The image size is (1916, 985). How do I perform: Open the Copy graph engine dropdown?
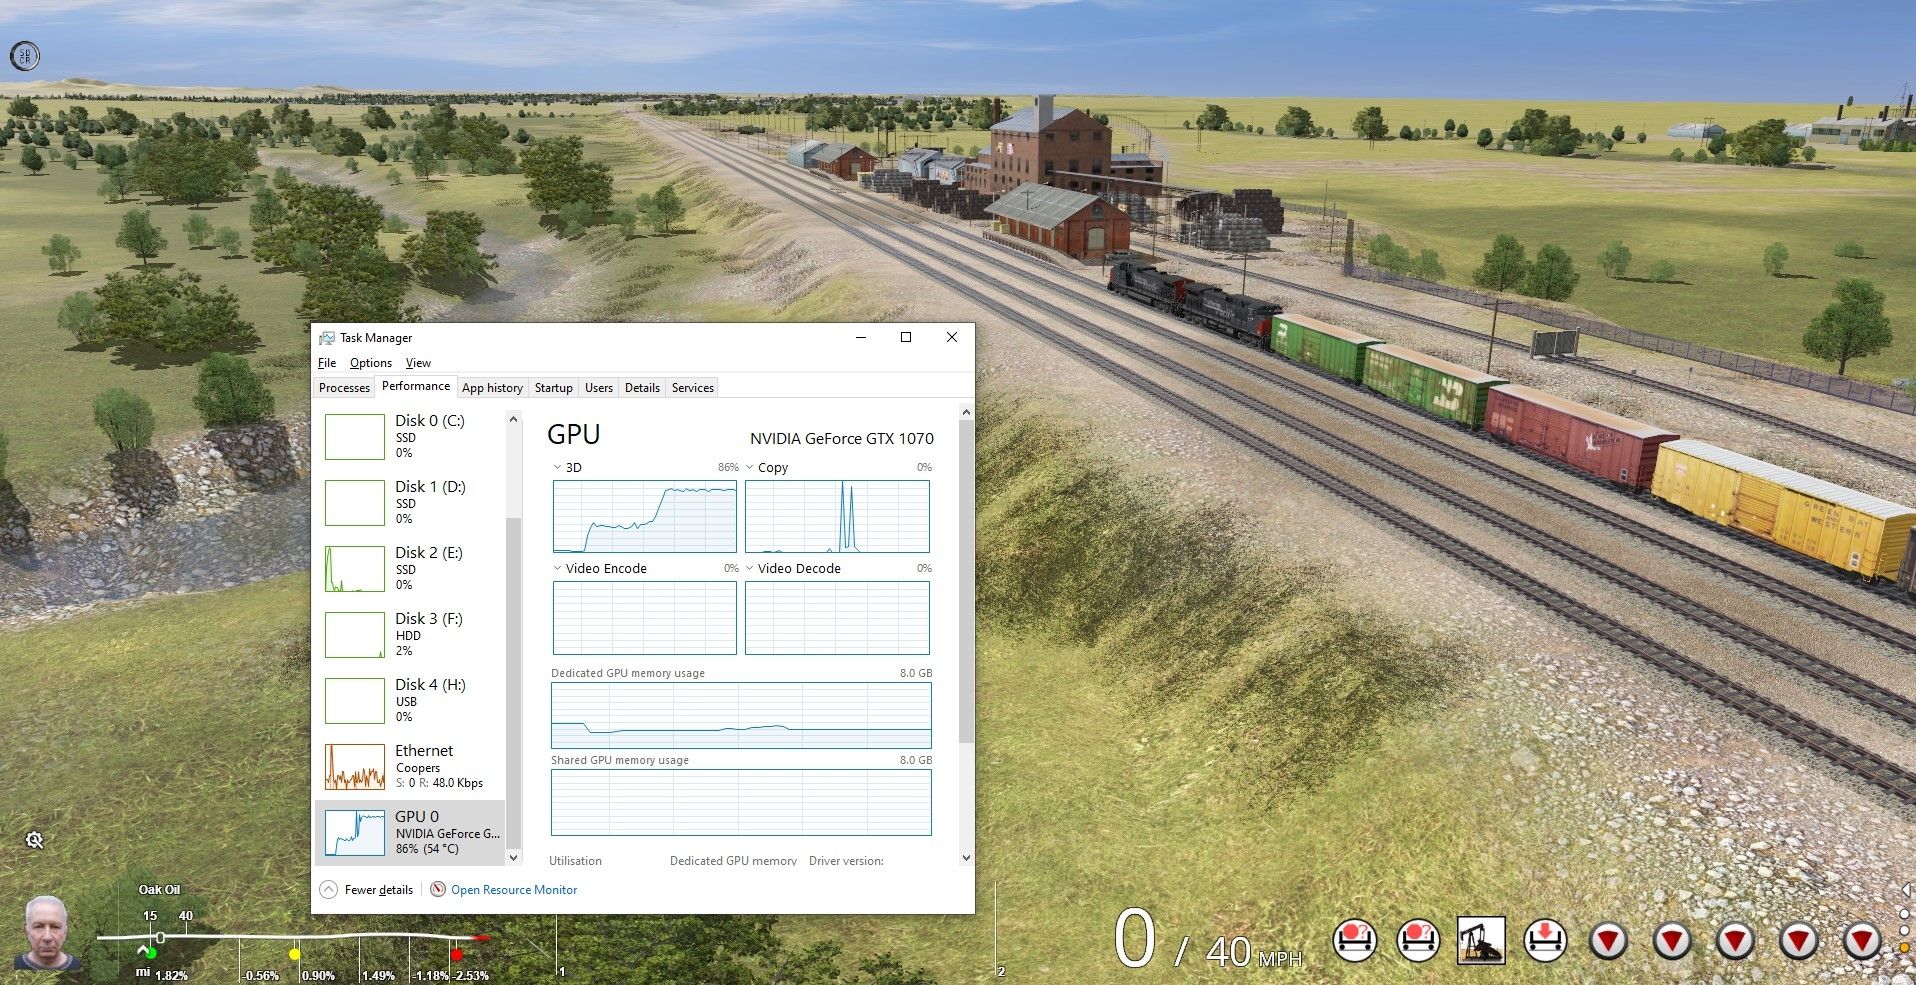[x=750, y=467]
